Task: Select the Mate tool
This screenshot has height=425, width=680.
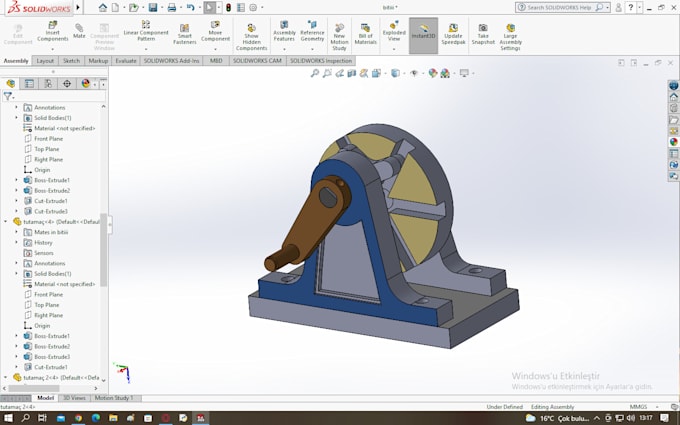Action: click(x=79, y=32)
